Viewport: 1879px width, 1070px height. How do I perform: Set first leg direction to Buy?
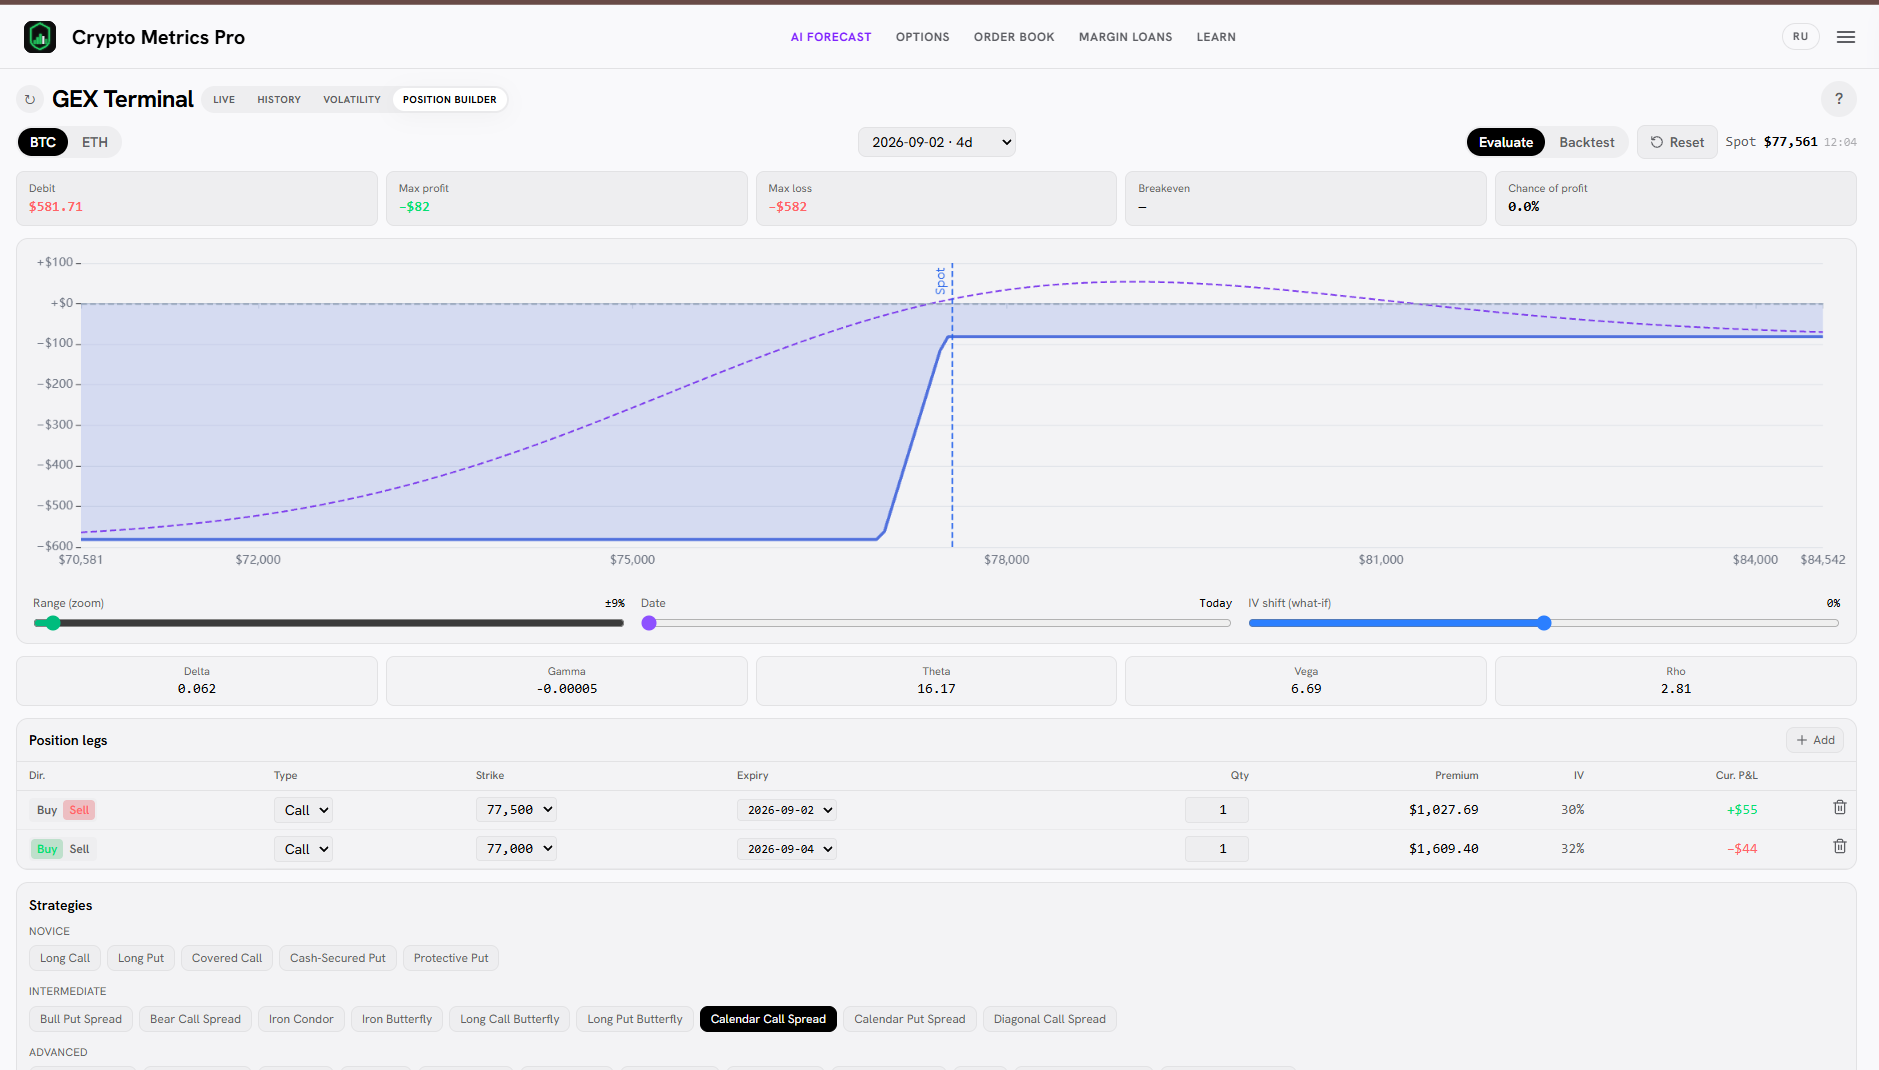(47, 810)
